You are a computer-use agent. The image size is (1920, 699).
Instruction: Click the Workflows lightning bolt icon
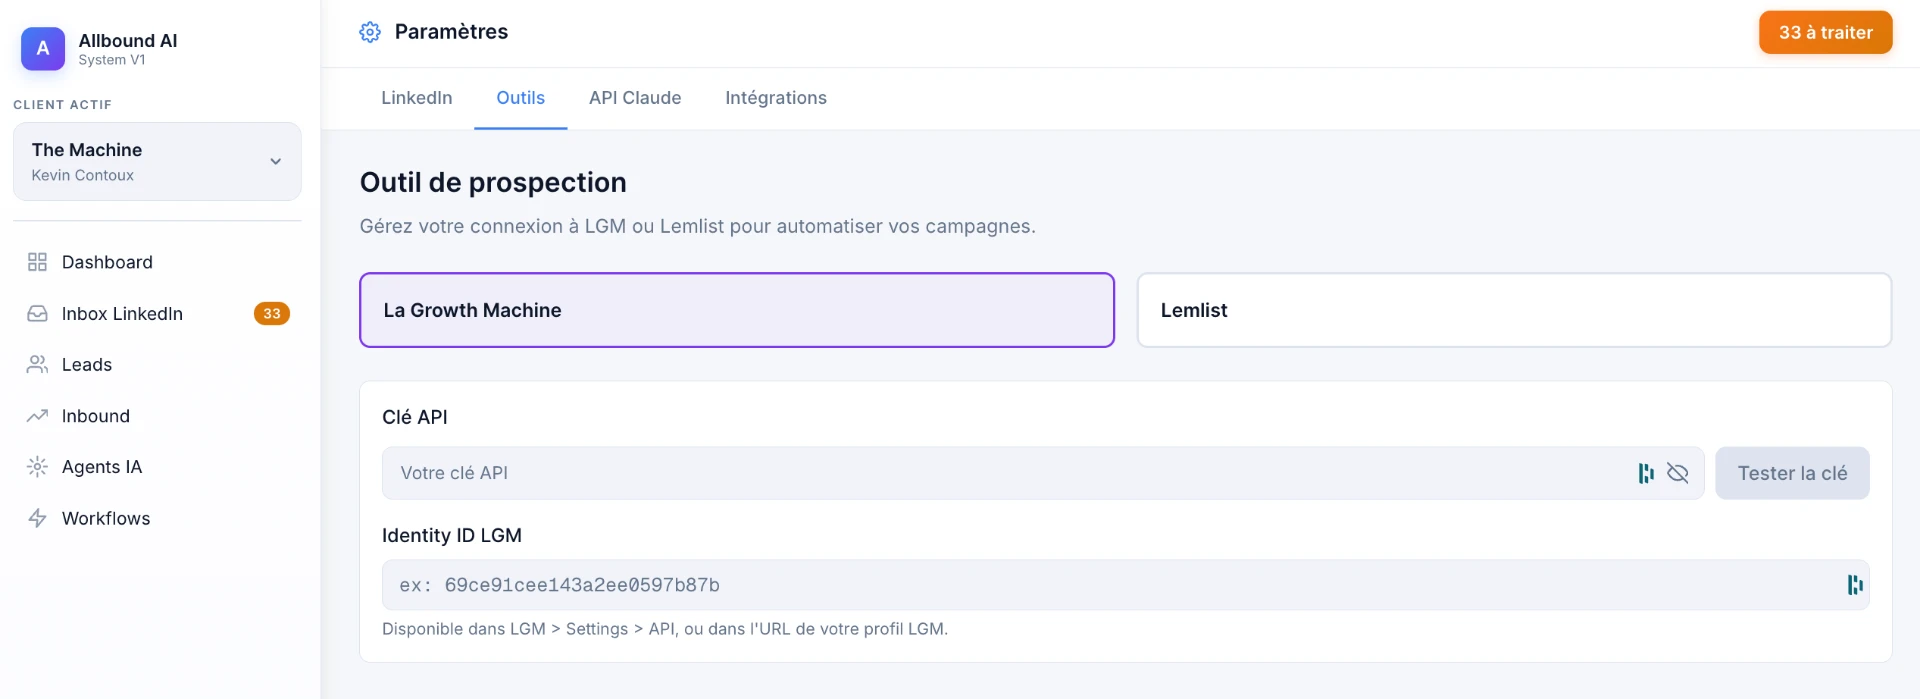tap(37, 518)
